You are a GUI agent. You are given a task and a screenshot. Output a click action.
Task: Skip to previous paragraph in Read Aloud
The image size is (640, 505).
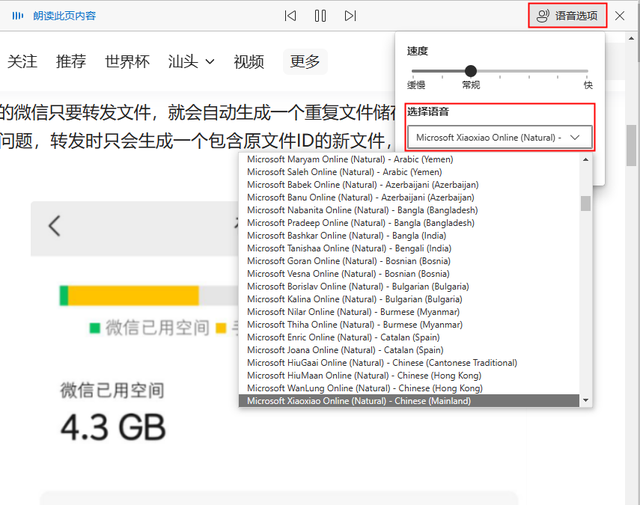click(x=290, y=16)
